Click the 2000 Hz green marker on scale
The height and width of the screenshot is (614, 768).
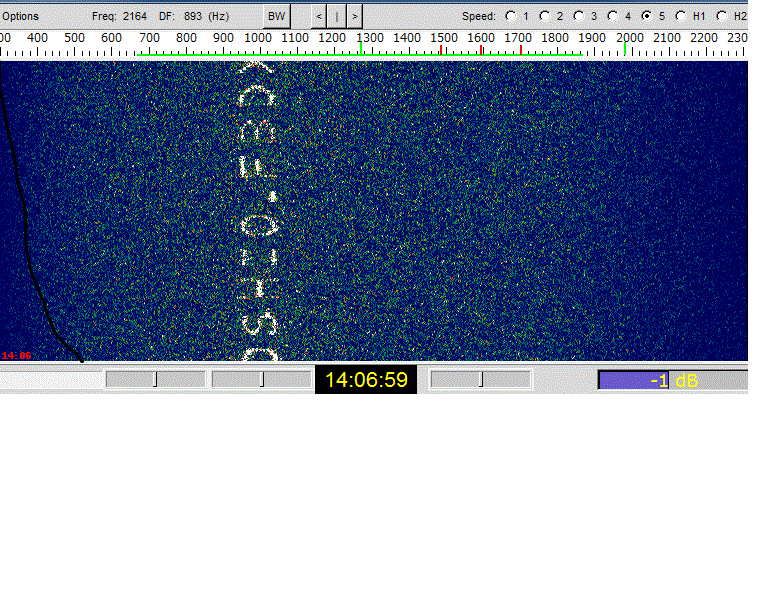(626, 48)
